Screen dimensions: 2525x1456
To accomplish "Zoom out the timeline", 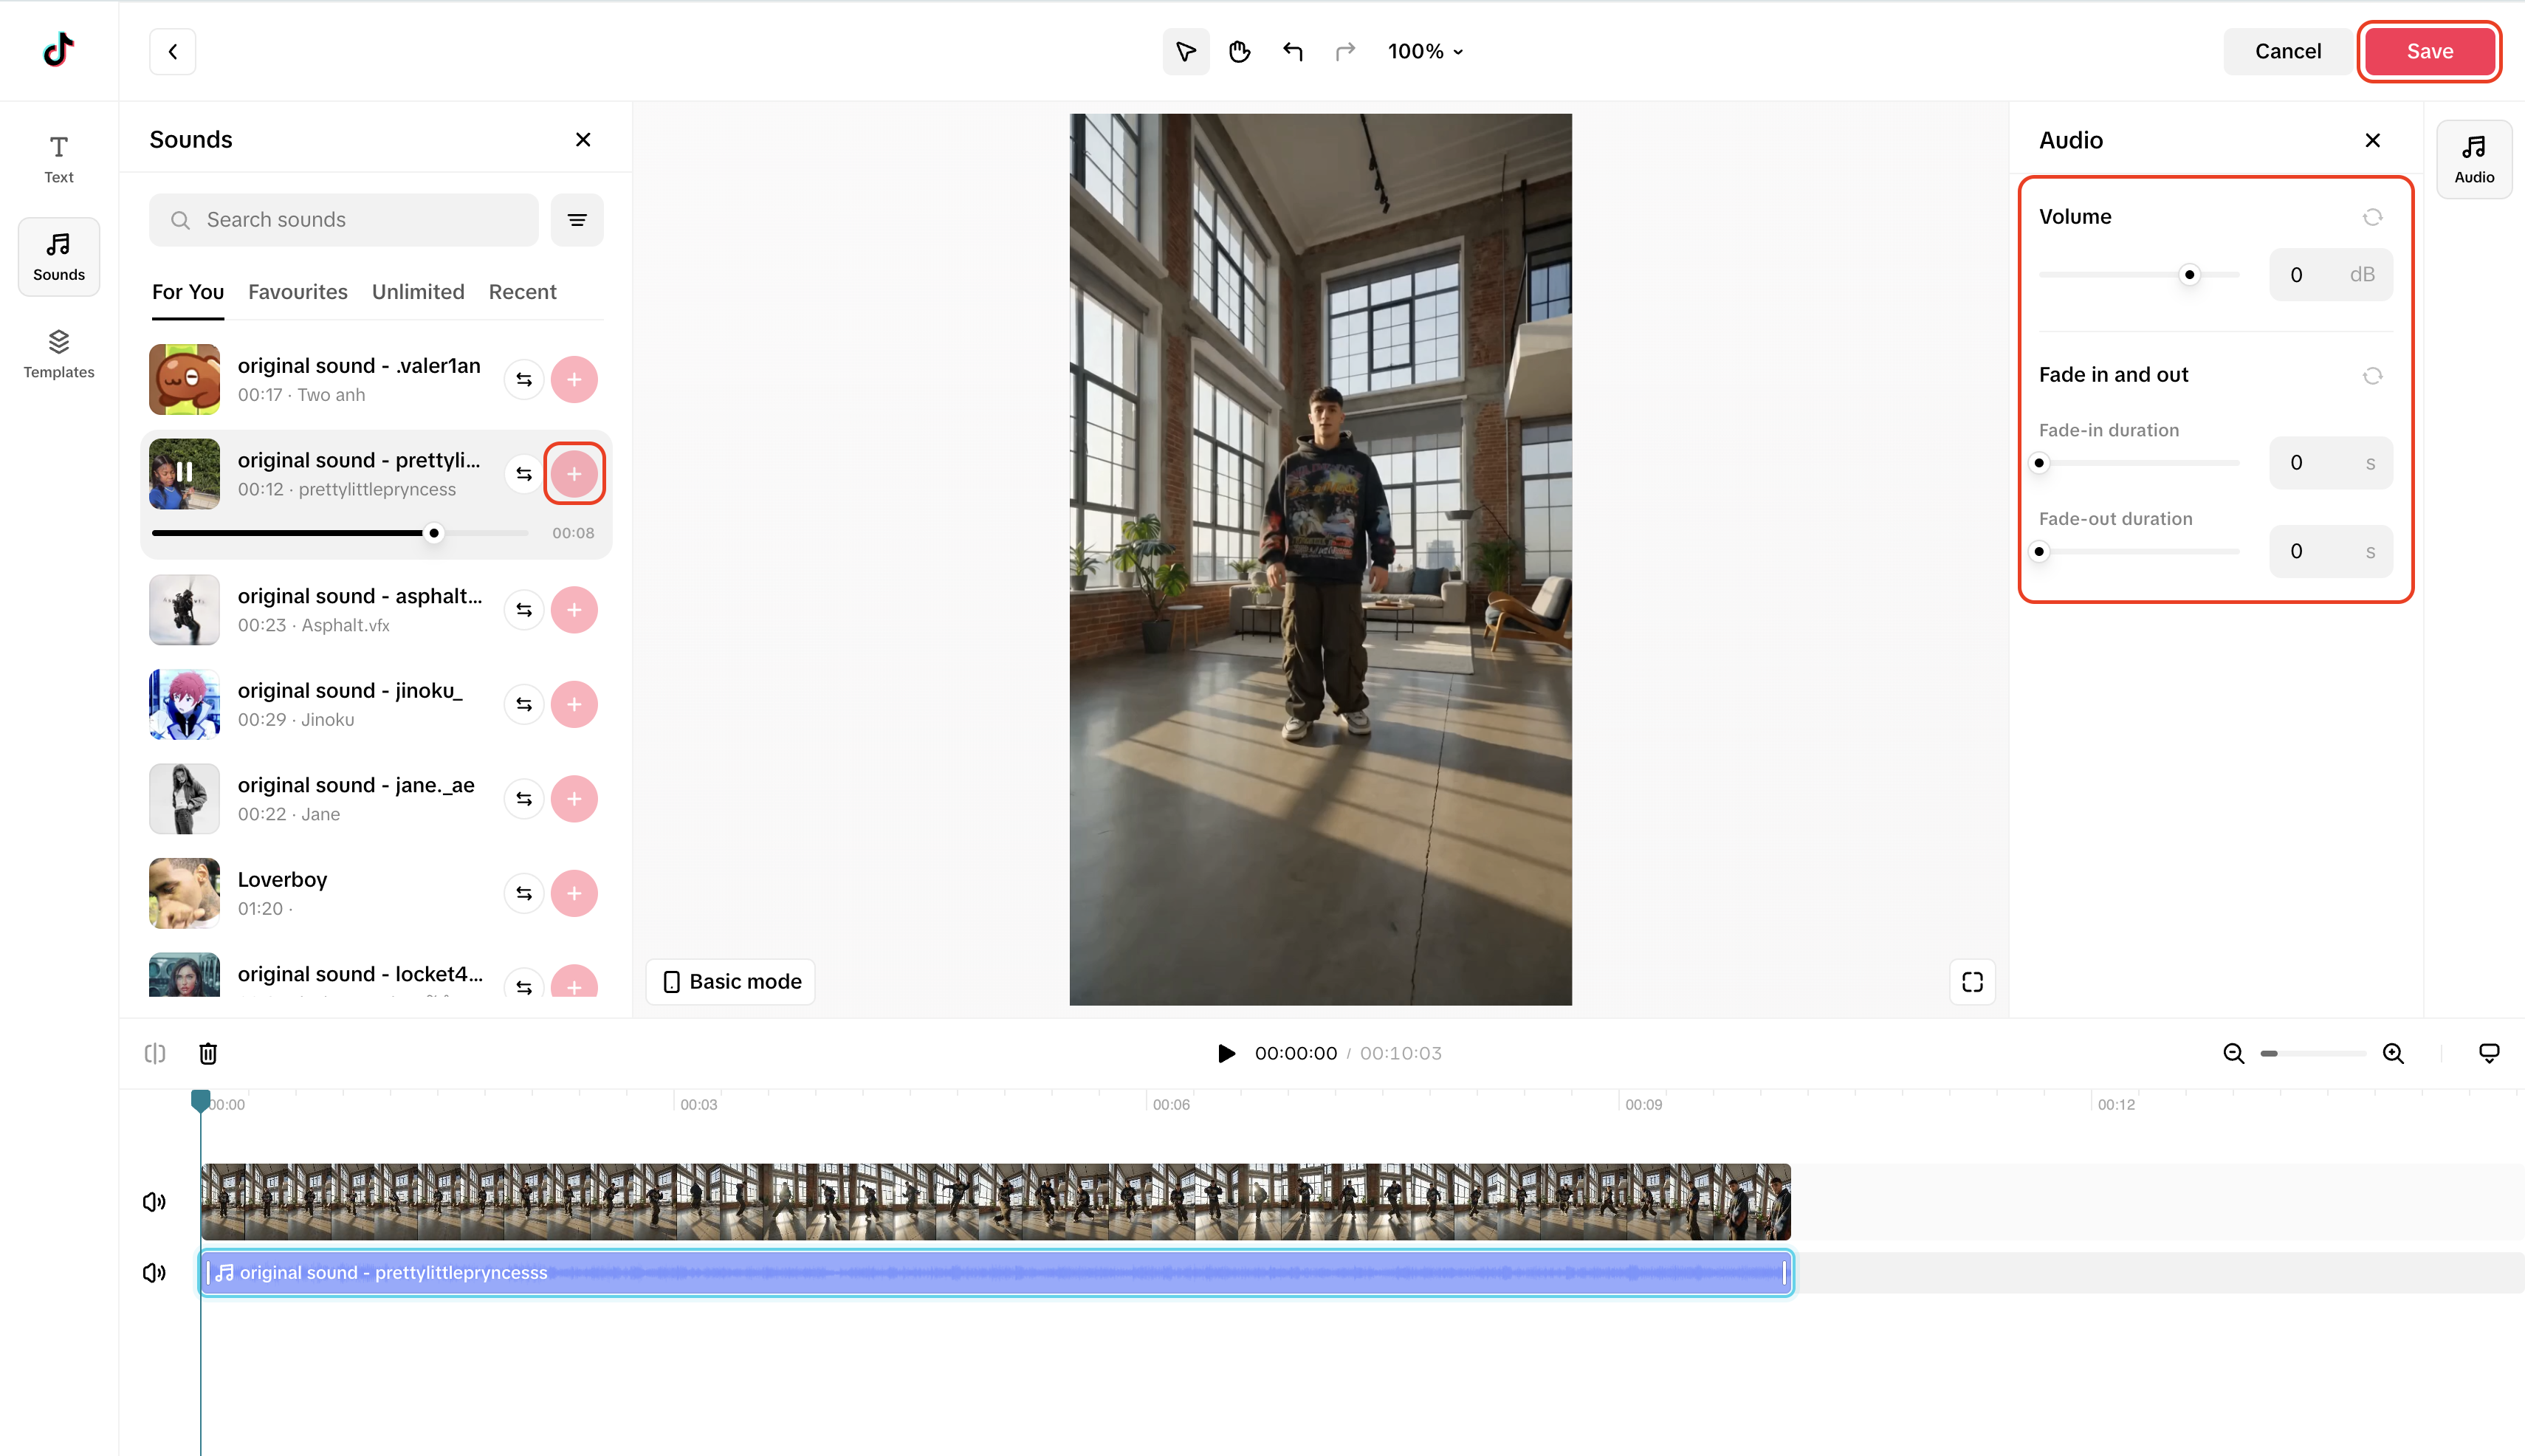I will (x=2234, y=1054).
